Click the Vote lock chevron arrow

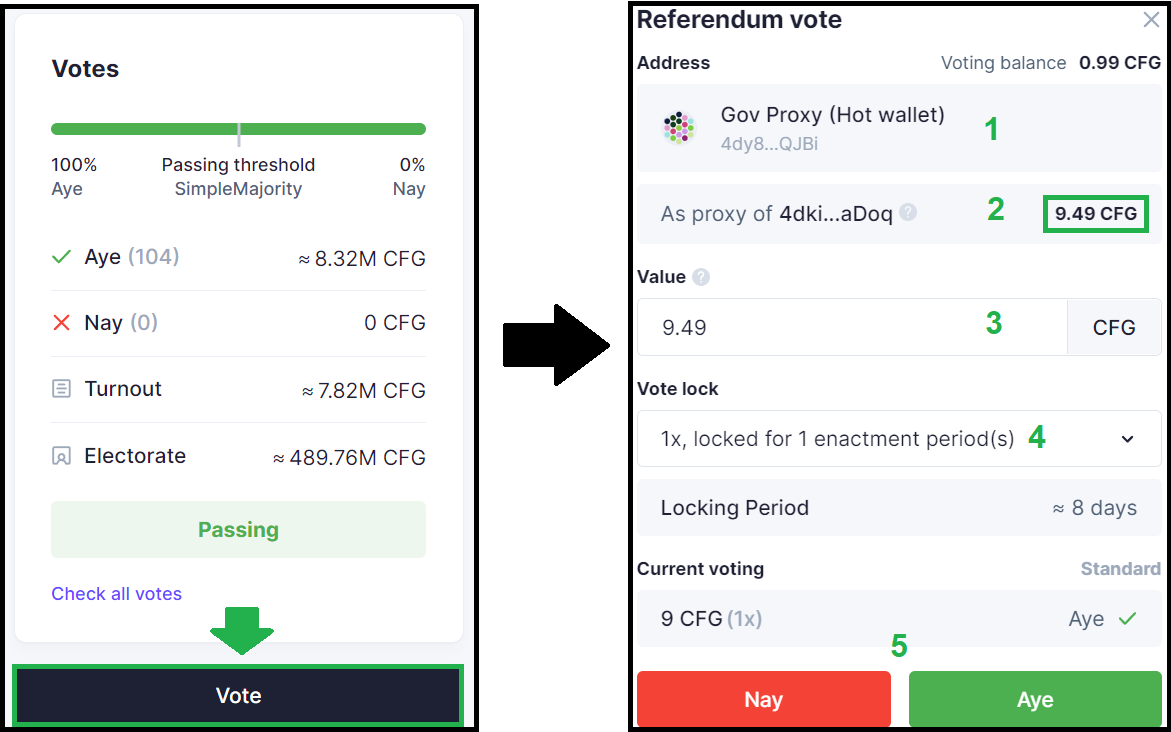coord(1128,439)
